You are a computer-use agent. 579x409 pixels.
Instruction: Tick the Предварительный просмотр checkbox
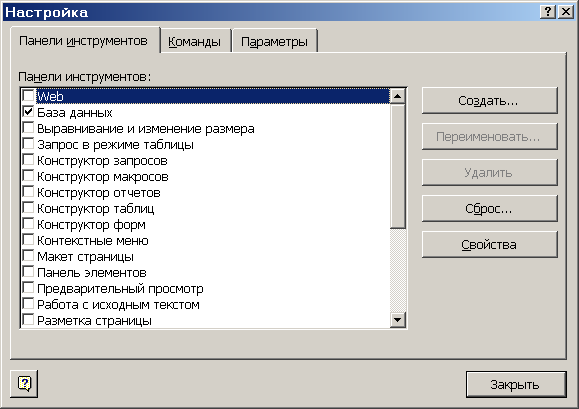[x=28, y=288]
